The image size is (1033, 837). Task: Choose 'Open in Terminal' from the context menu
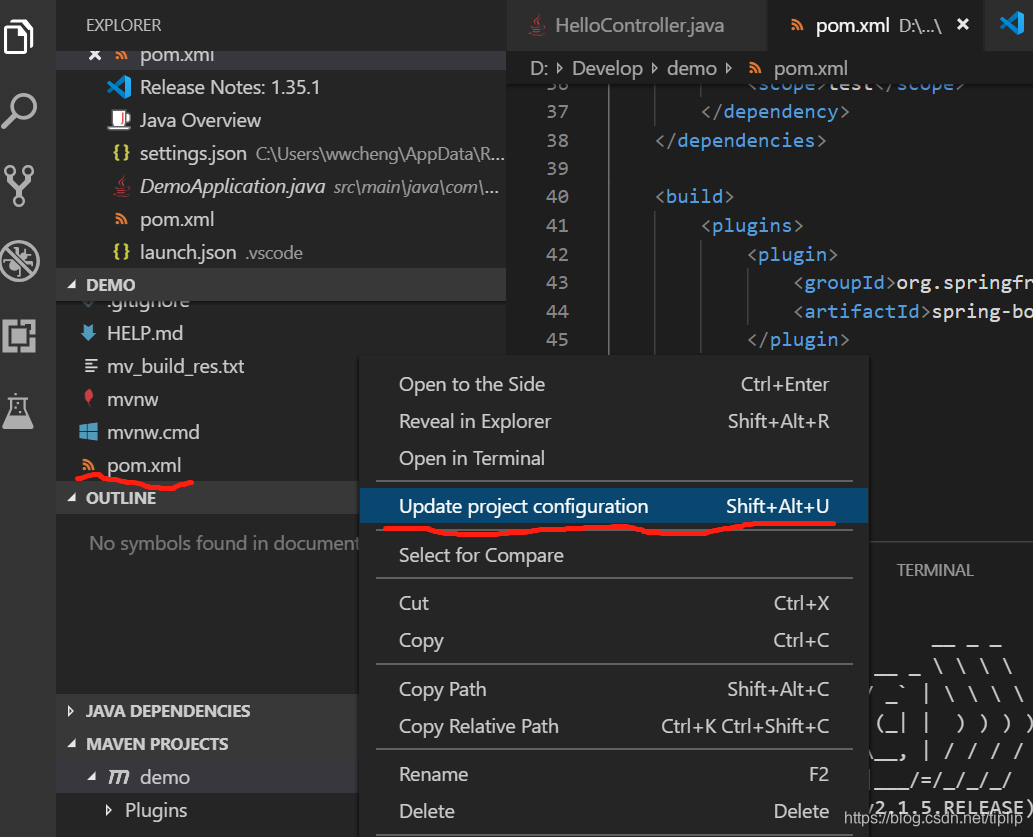pos(471,459)
